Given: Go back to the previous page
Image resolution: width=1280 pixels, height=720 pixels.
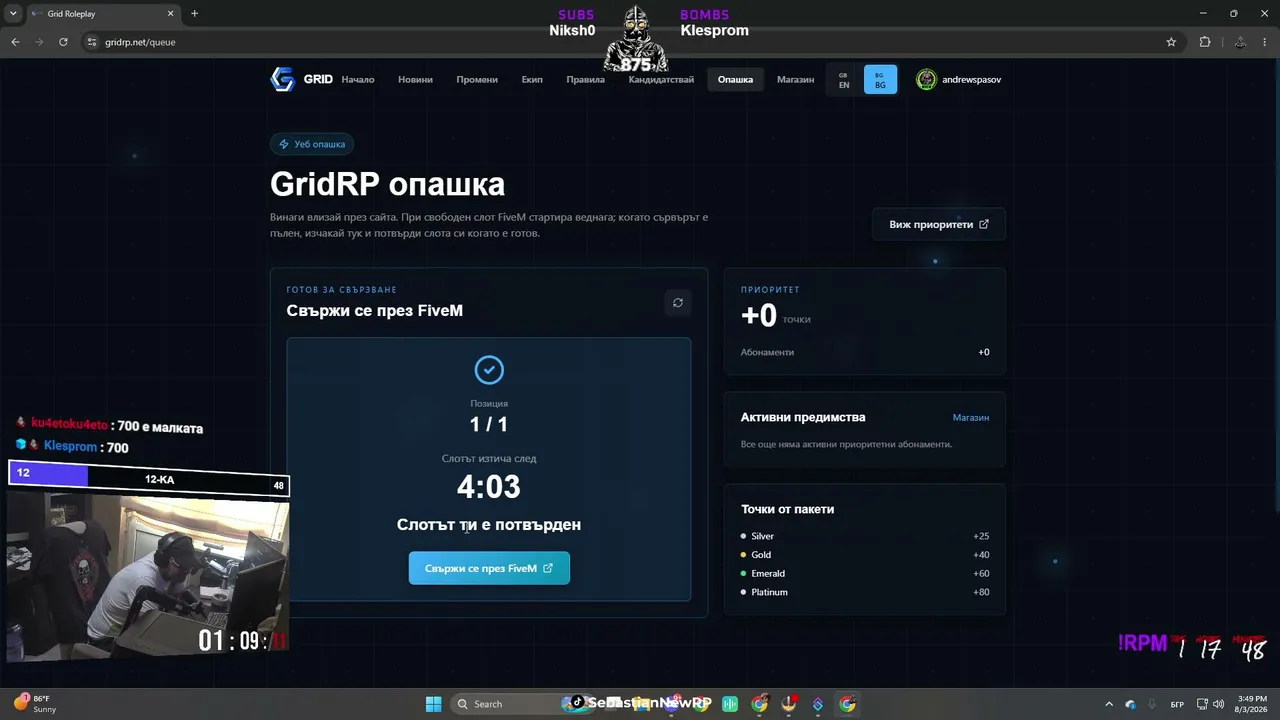Looking at the screenshot, I should (x=15, y=42).
